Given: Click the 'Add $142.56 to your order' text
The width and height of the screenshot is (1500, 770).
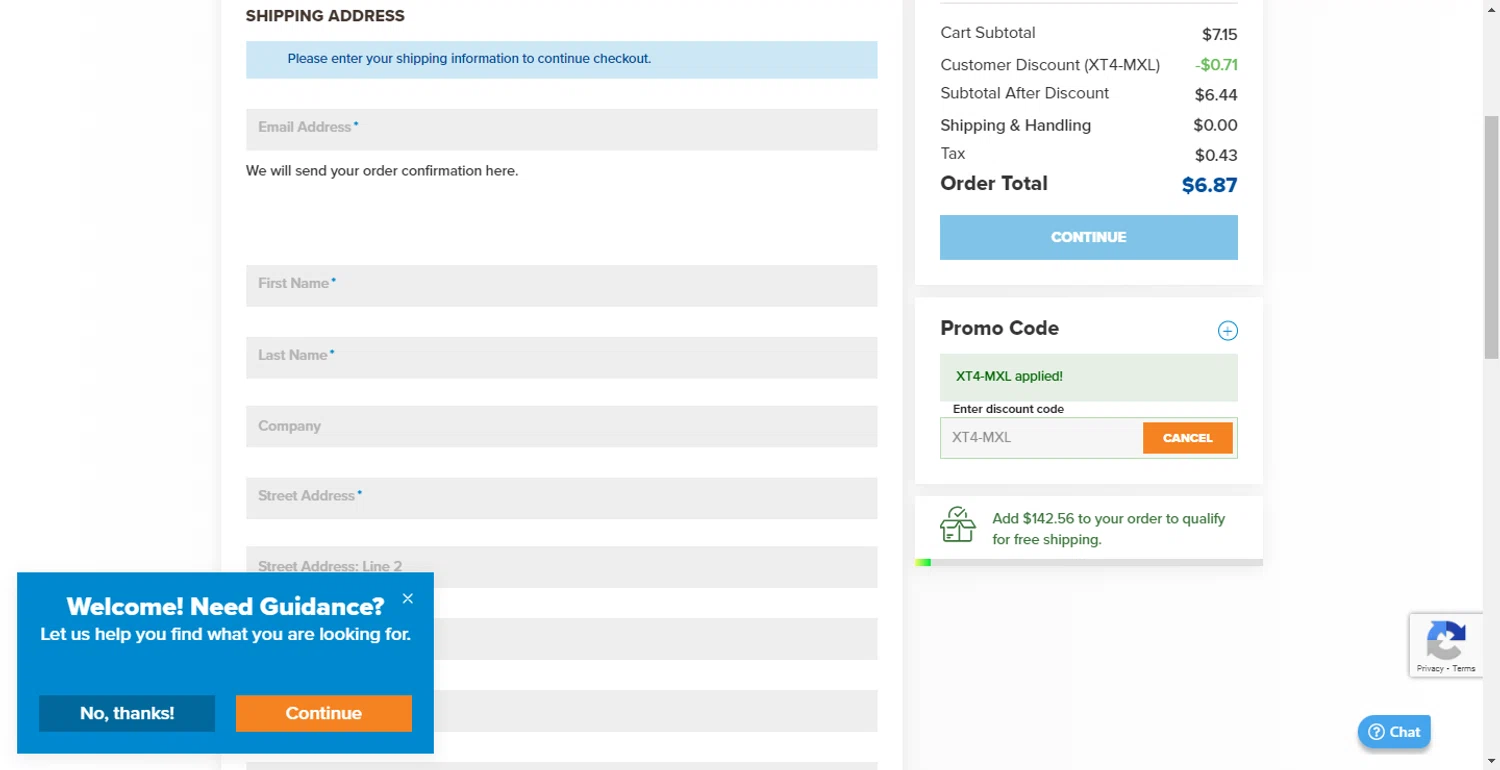Looking at the screenshot, I should (1108, 529).
